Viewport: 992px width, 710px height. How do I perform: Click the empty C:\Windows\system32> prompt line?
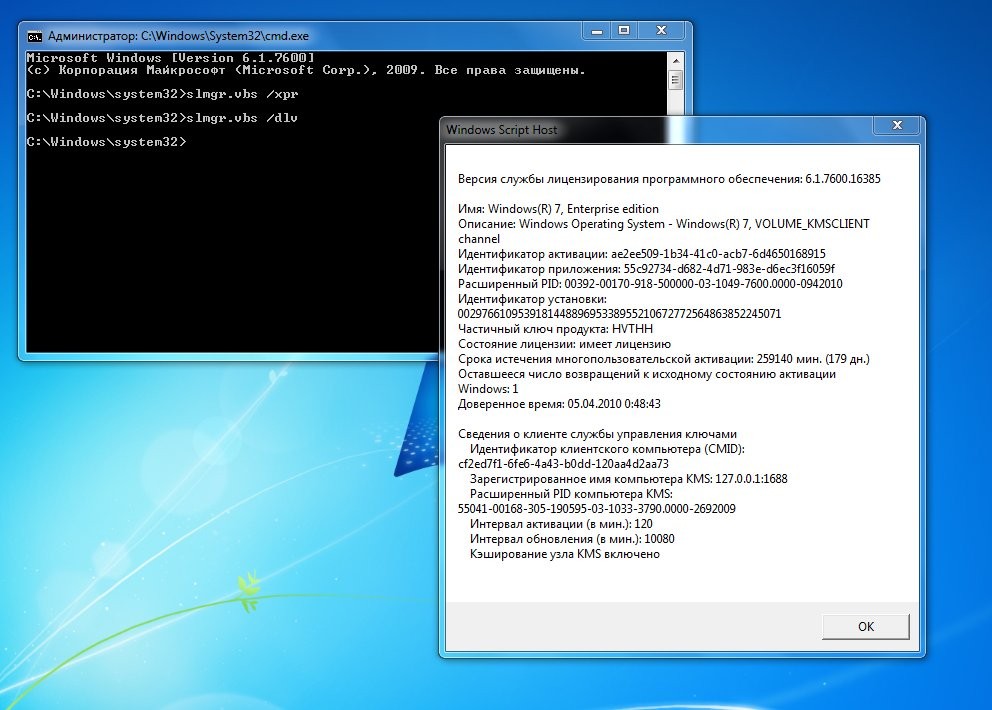click(x=106, y=142)
